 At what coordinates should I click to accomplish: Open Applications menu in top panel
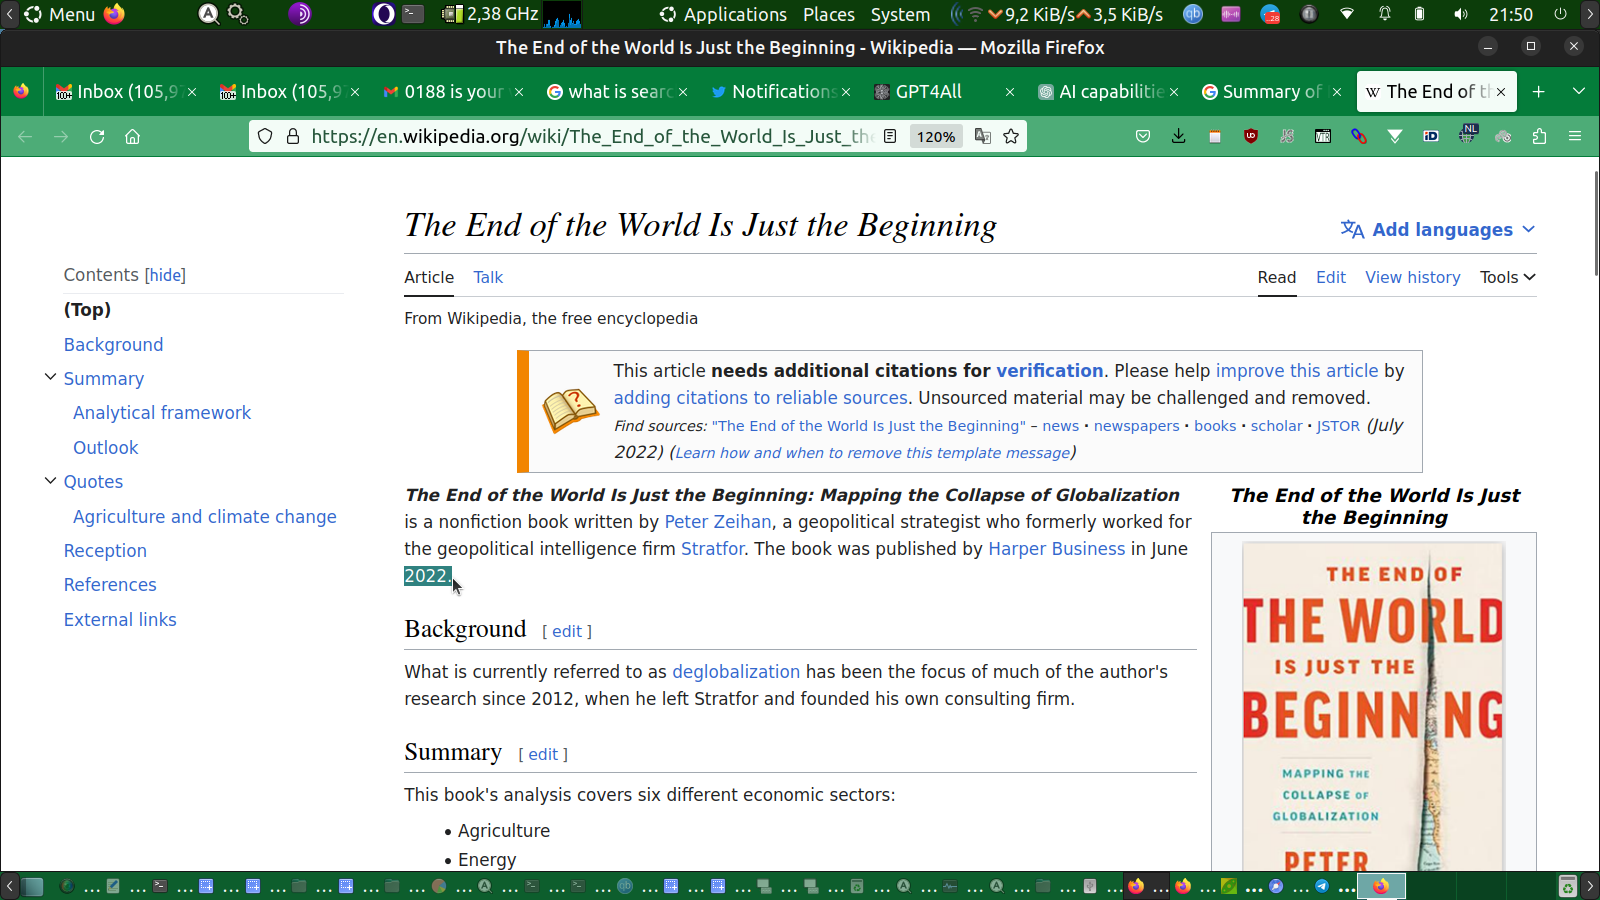point(724,14)
